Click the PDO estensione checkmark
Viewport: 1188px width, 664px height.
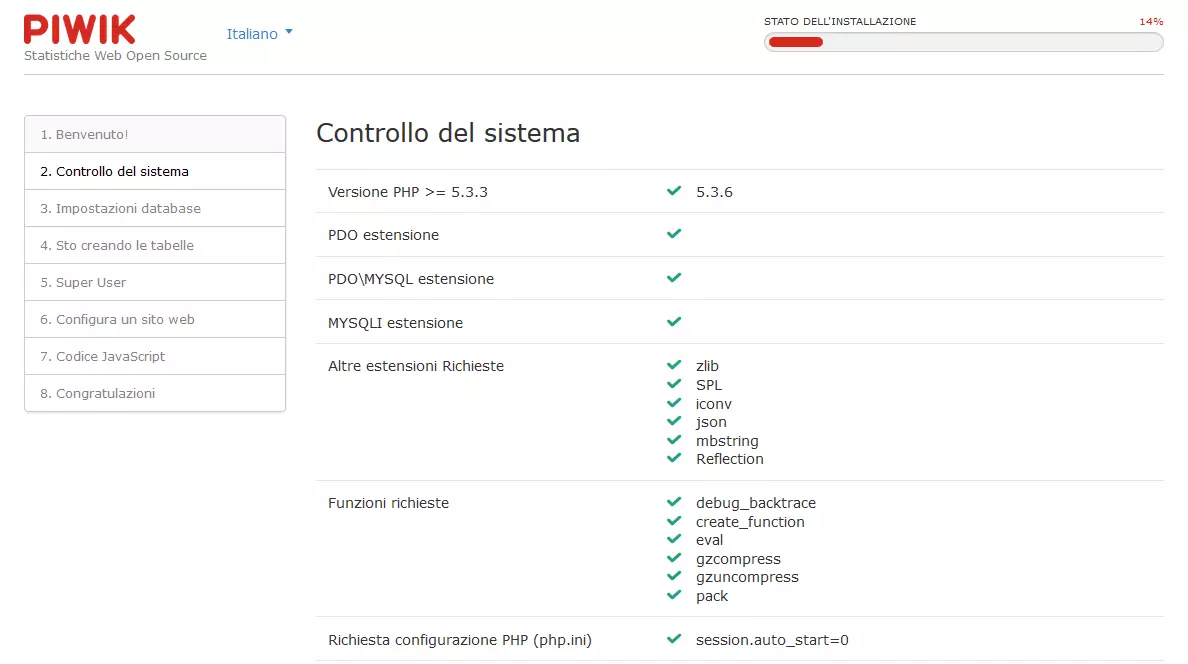point(674,234)
